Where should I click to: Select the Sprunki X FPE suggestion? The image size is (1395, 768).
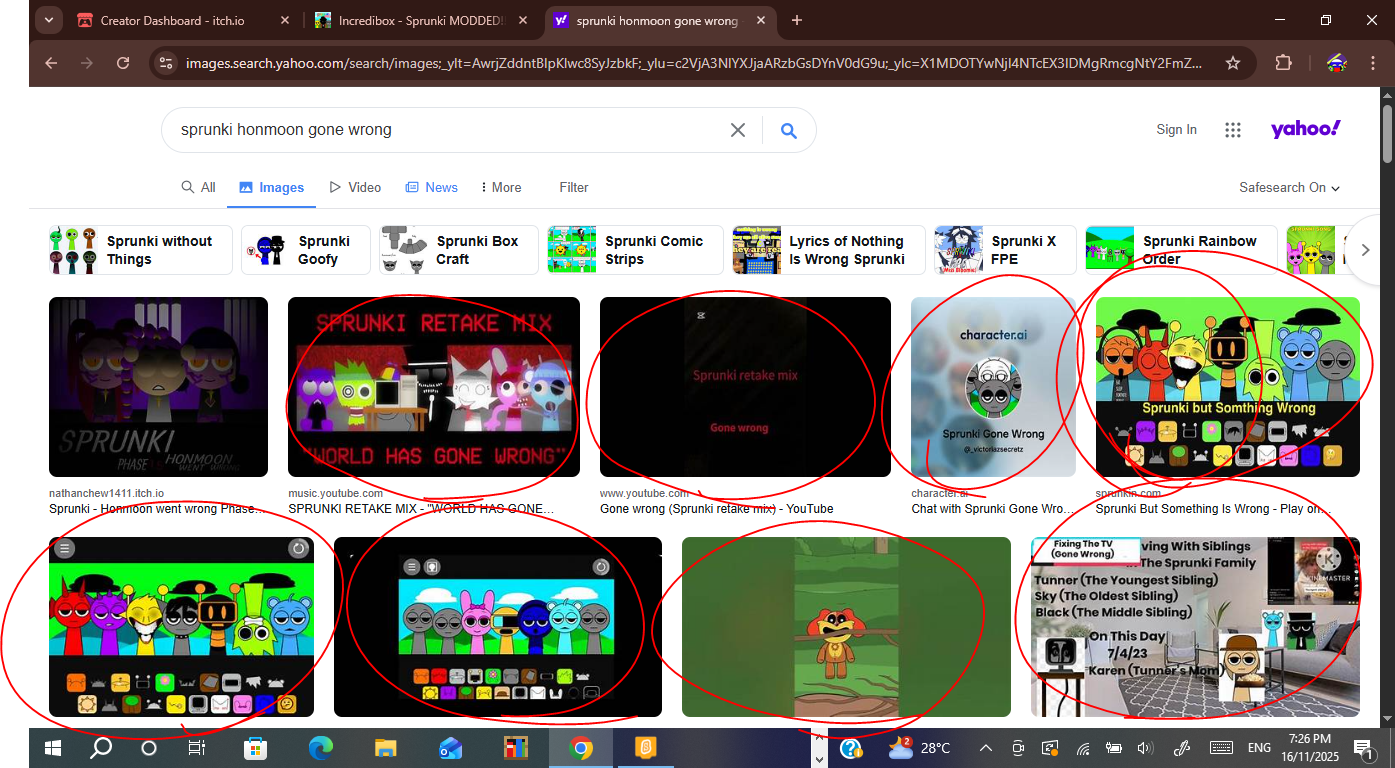tap(1005, 250)
